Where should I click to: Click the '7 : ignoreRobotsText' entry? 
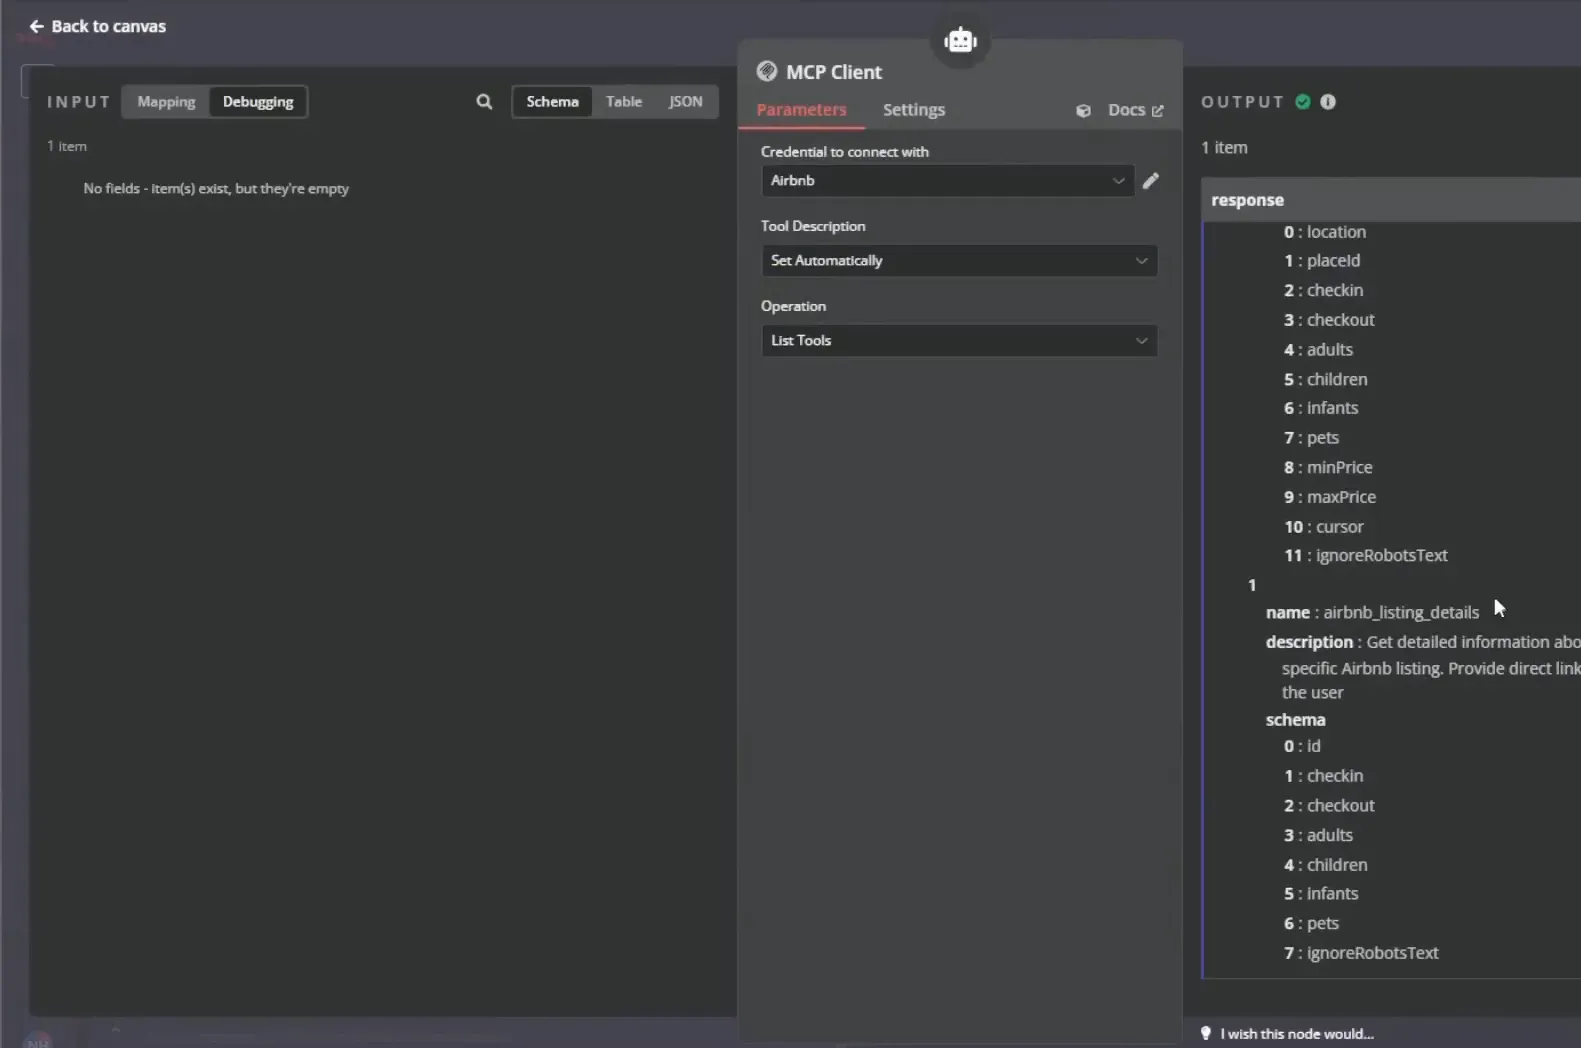(1361, 954)
